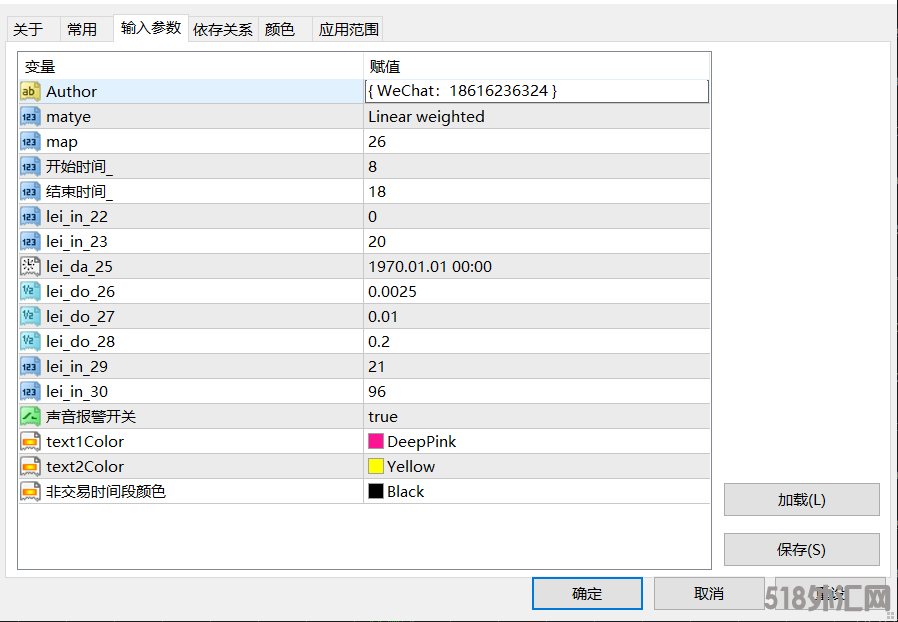Select the map value 26
The height and width of the screenshot is (622, 898).
[377, 141]
